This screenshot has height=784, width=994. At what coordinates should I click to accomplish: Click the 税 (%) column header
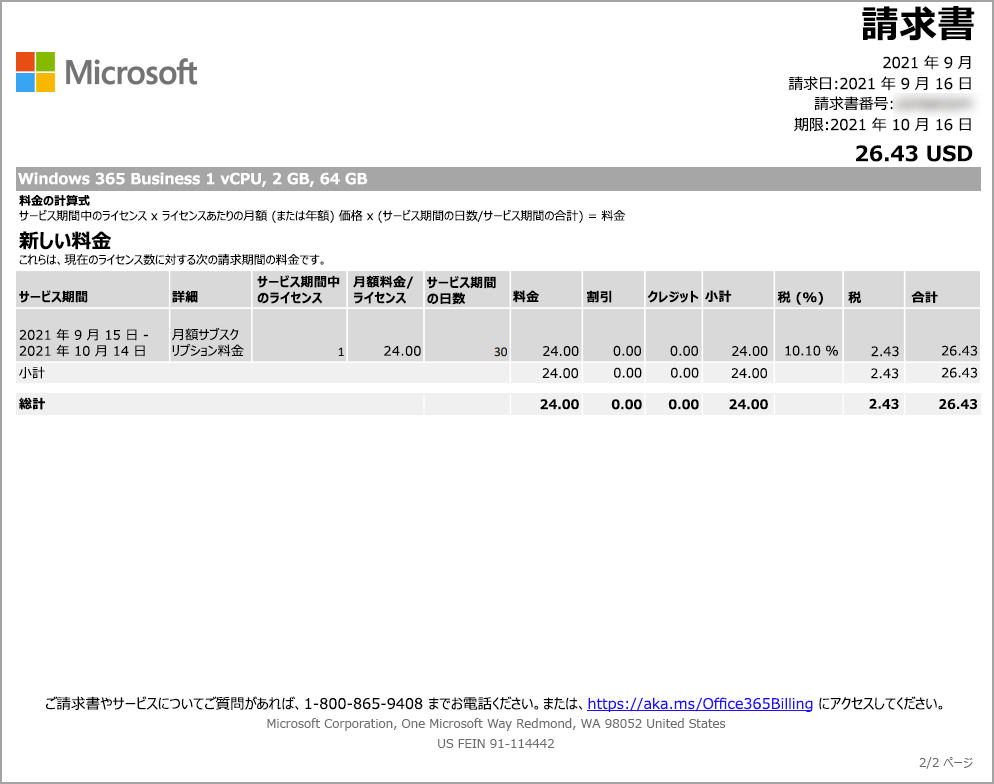click(808, 290)
